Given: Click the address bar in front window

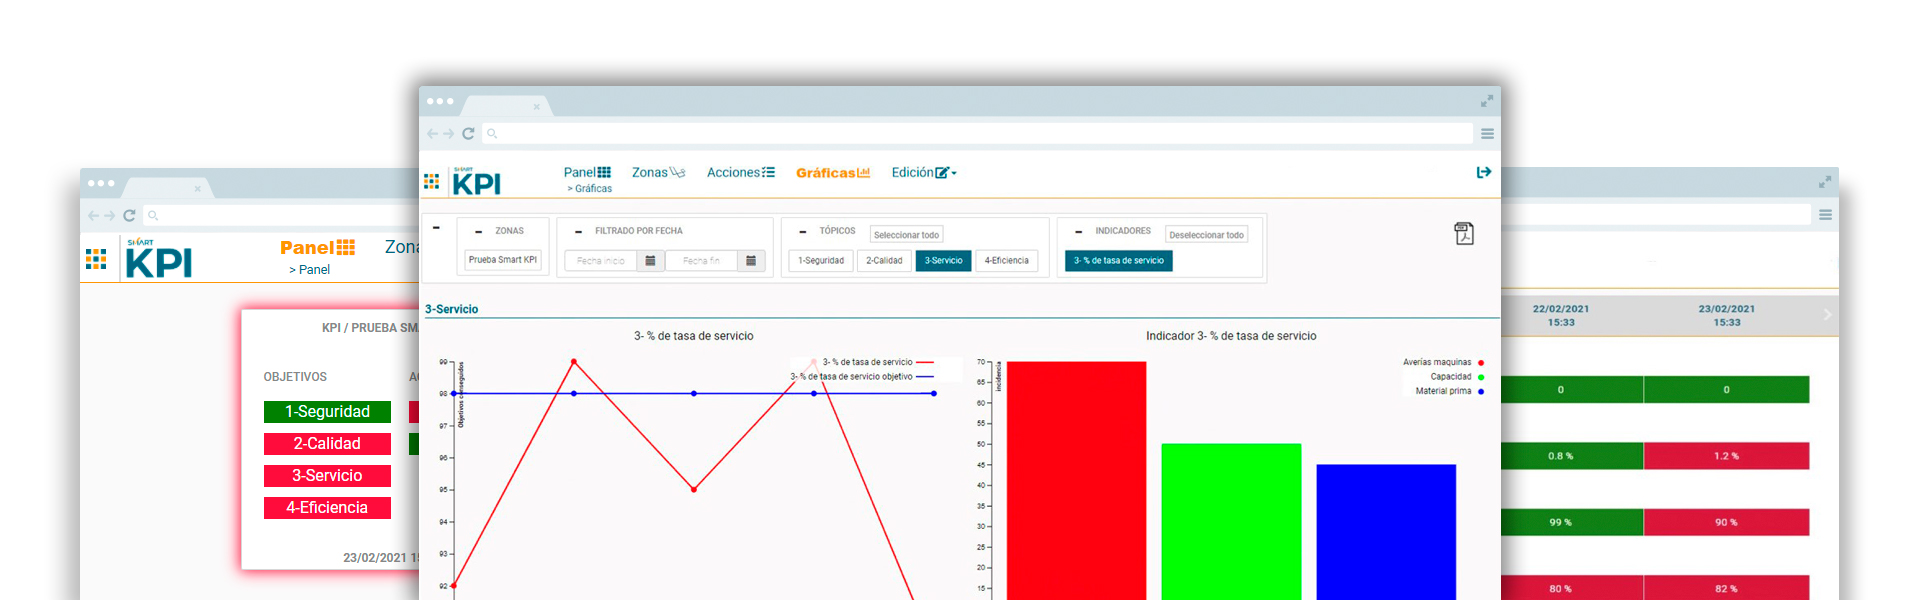Looking at the screenshot, I should click(x=977, y=133).
